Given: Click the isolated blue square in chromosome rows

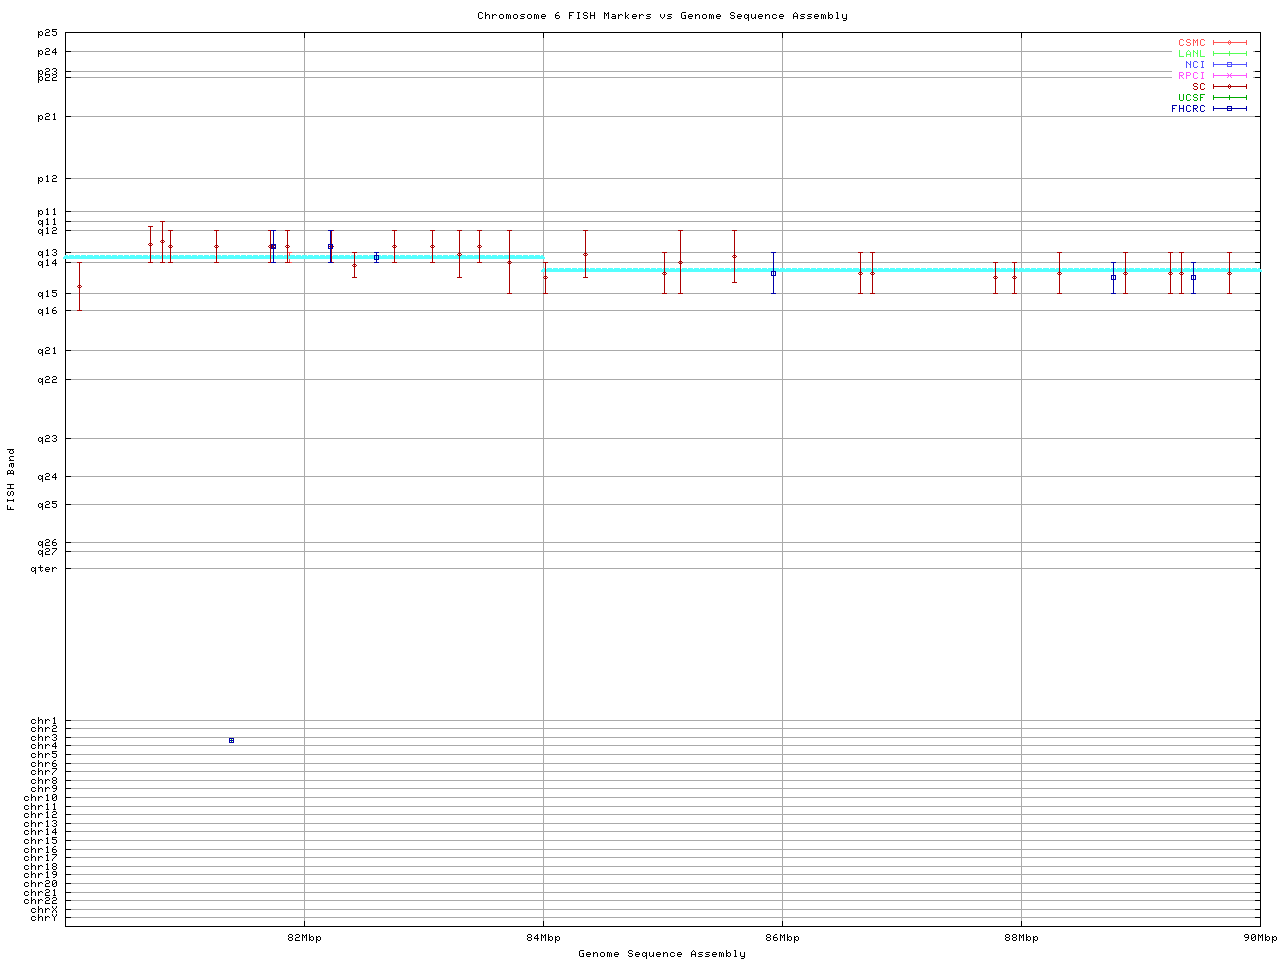Looking at the screenshot, I should tap(231, 740).
